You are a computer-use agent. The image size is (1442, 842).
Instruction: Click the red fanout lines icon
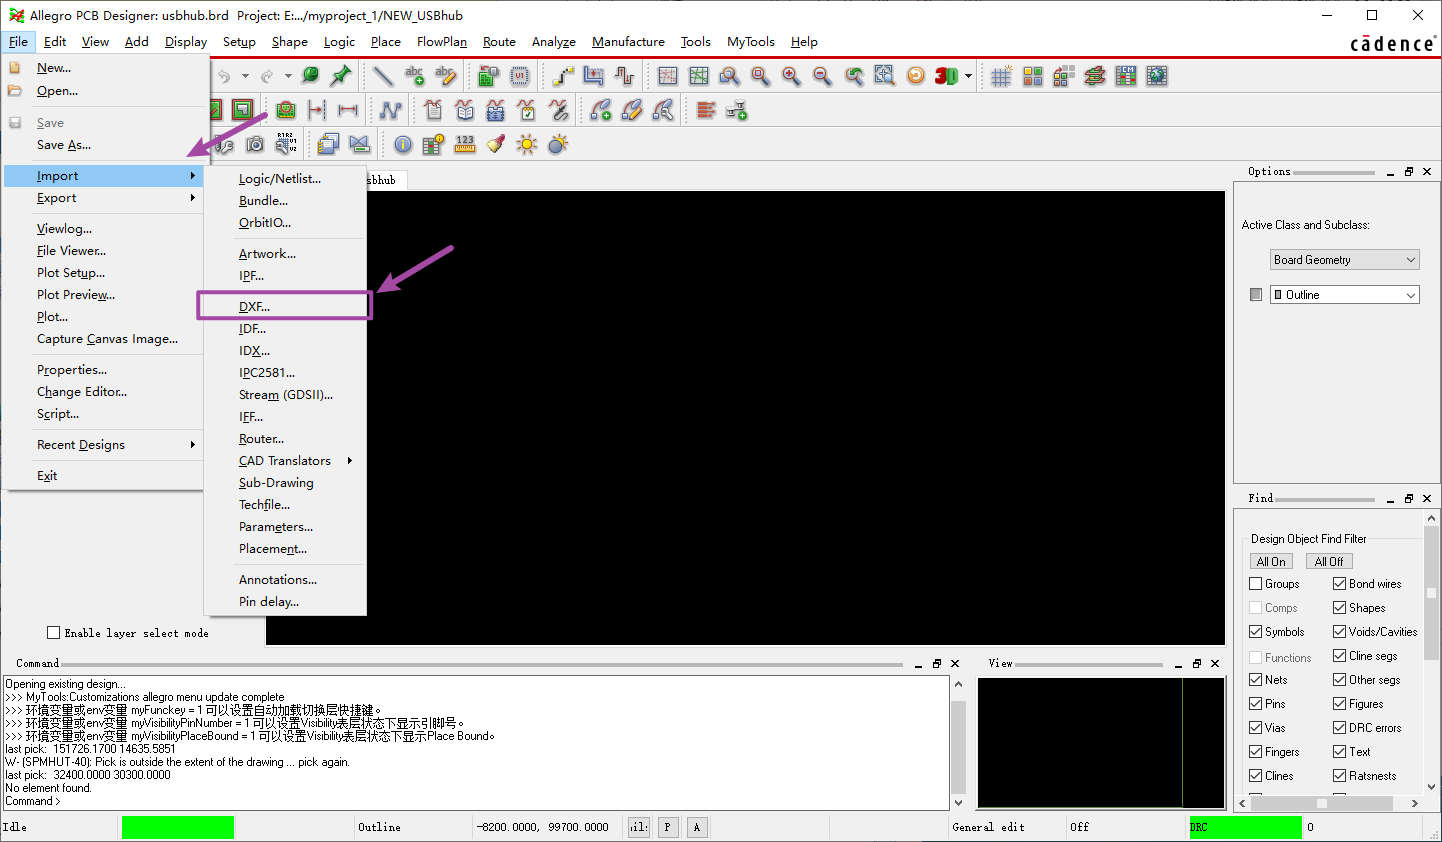pyautogui.click(x=706, y=110)
